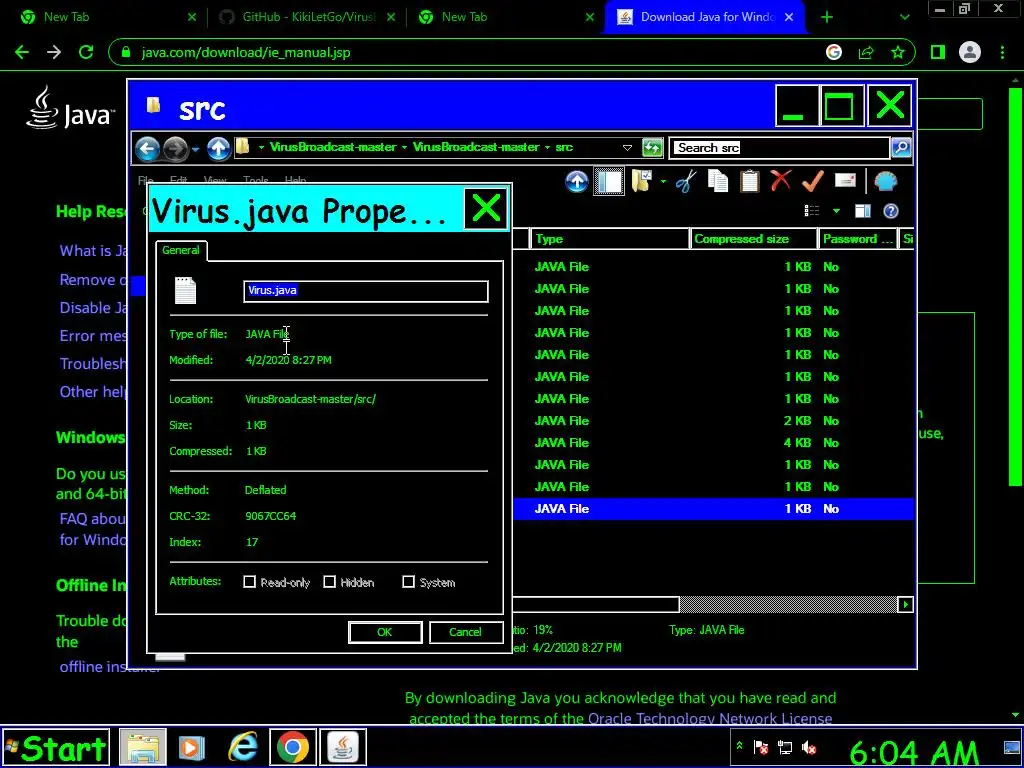Image resolution: width=1024 pixels, height=768 pixels.
Task: Select the row with 4 KB compressed size
Action: (x=713, y=443)
